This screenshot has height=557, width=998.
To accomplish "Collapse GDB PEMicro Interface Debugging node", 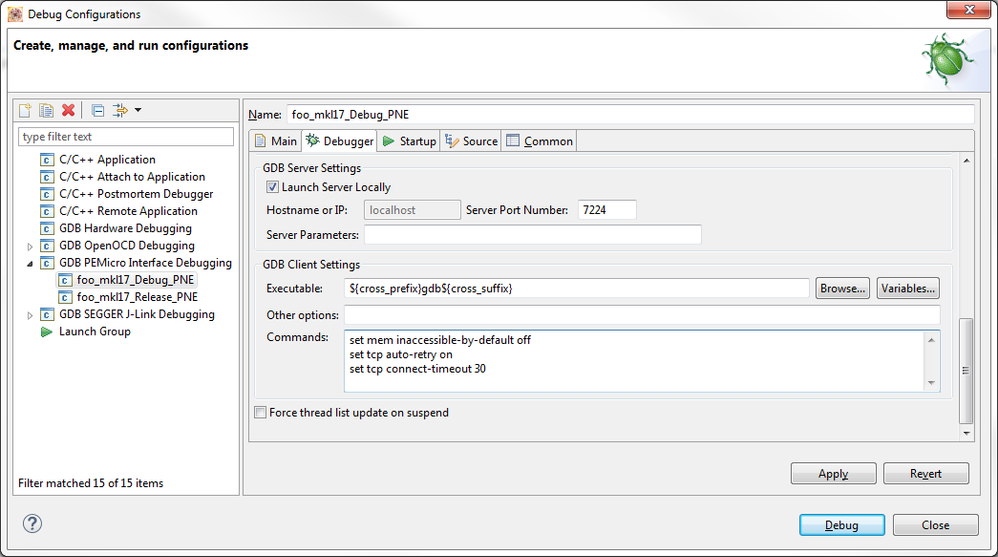I will [30, 264].
